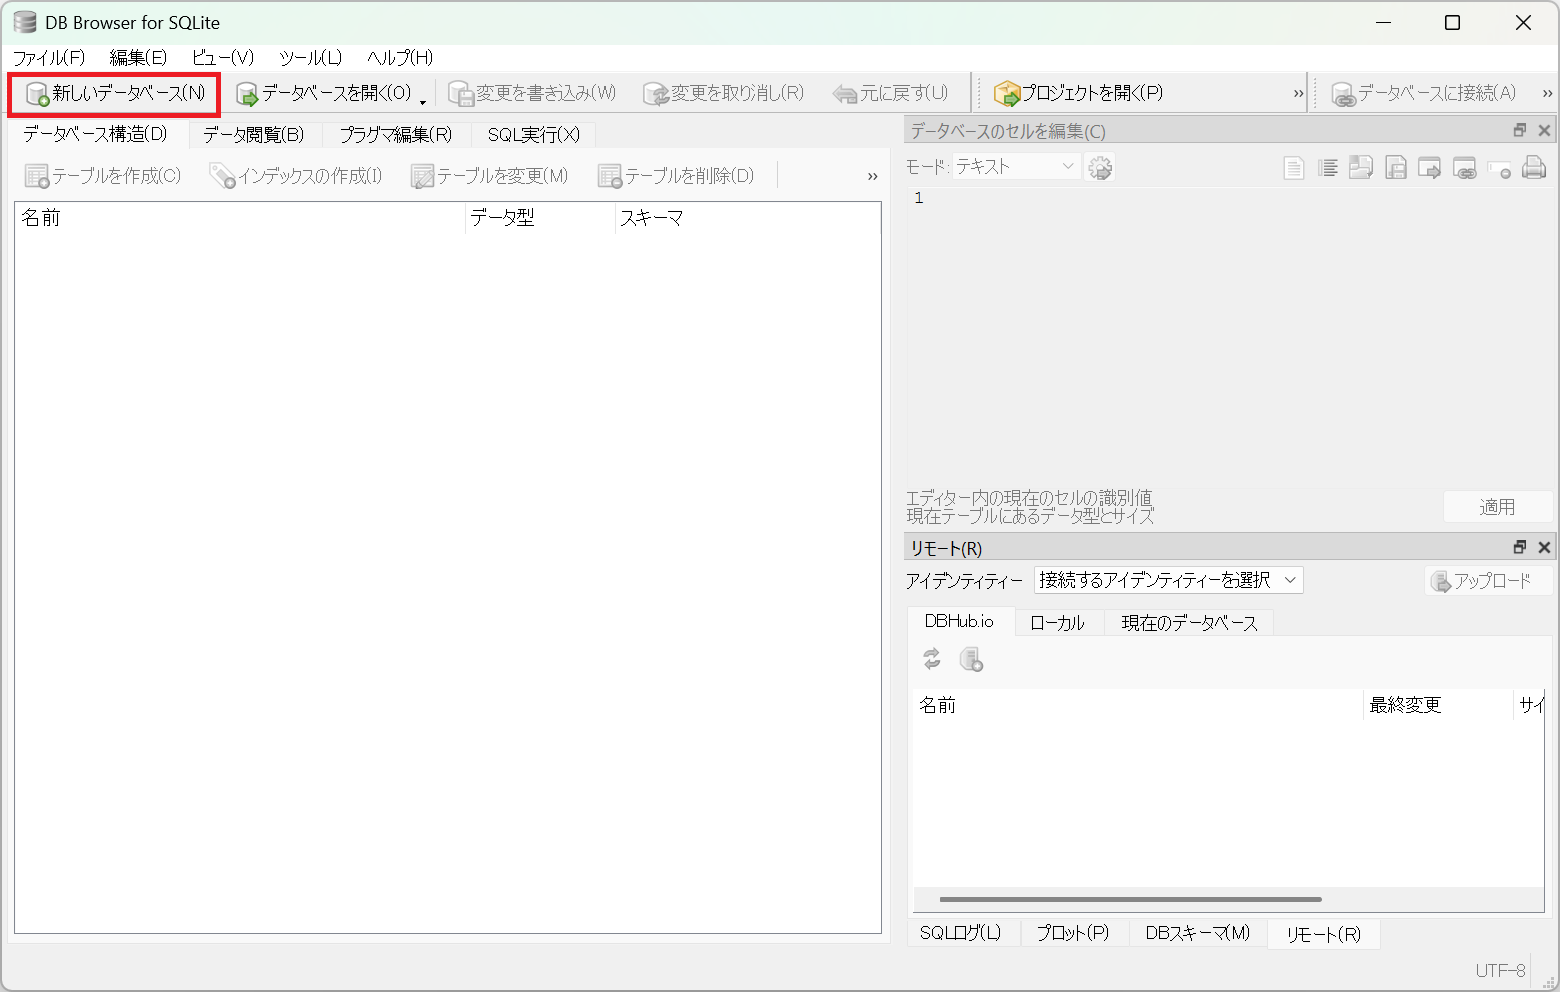The image size is (1560, 992).
Task: Click the New Database toolbar button
Action: pos(115,94)
